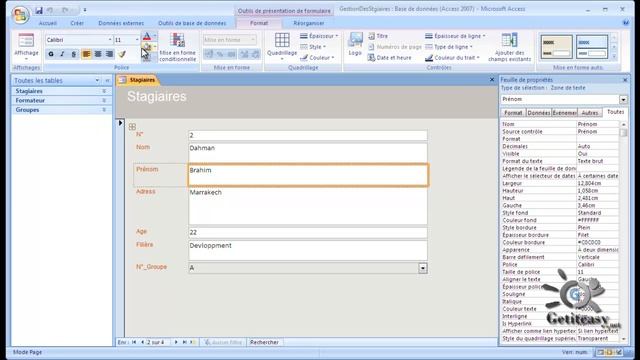Toggle underline (S) formatting
Screen dimensions: 640x360
click(x=73, y=54)
